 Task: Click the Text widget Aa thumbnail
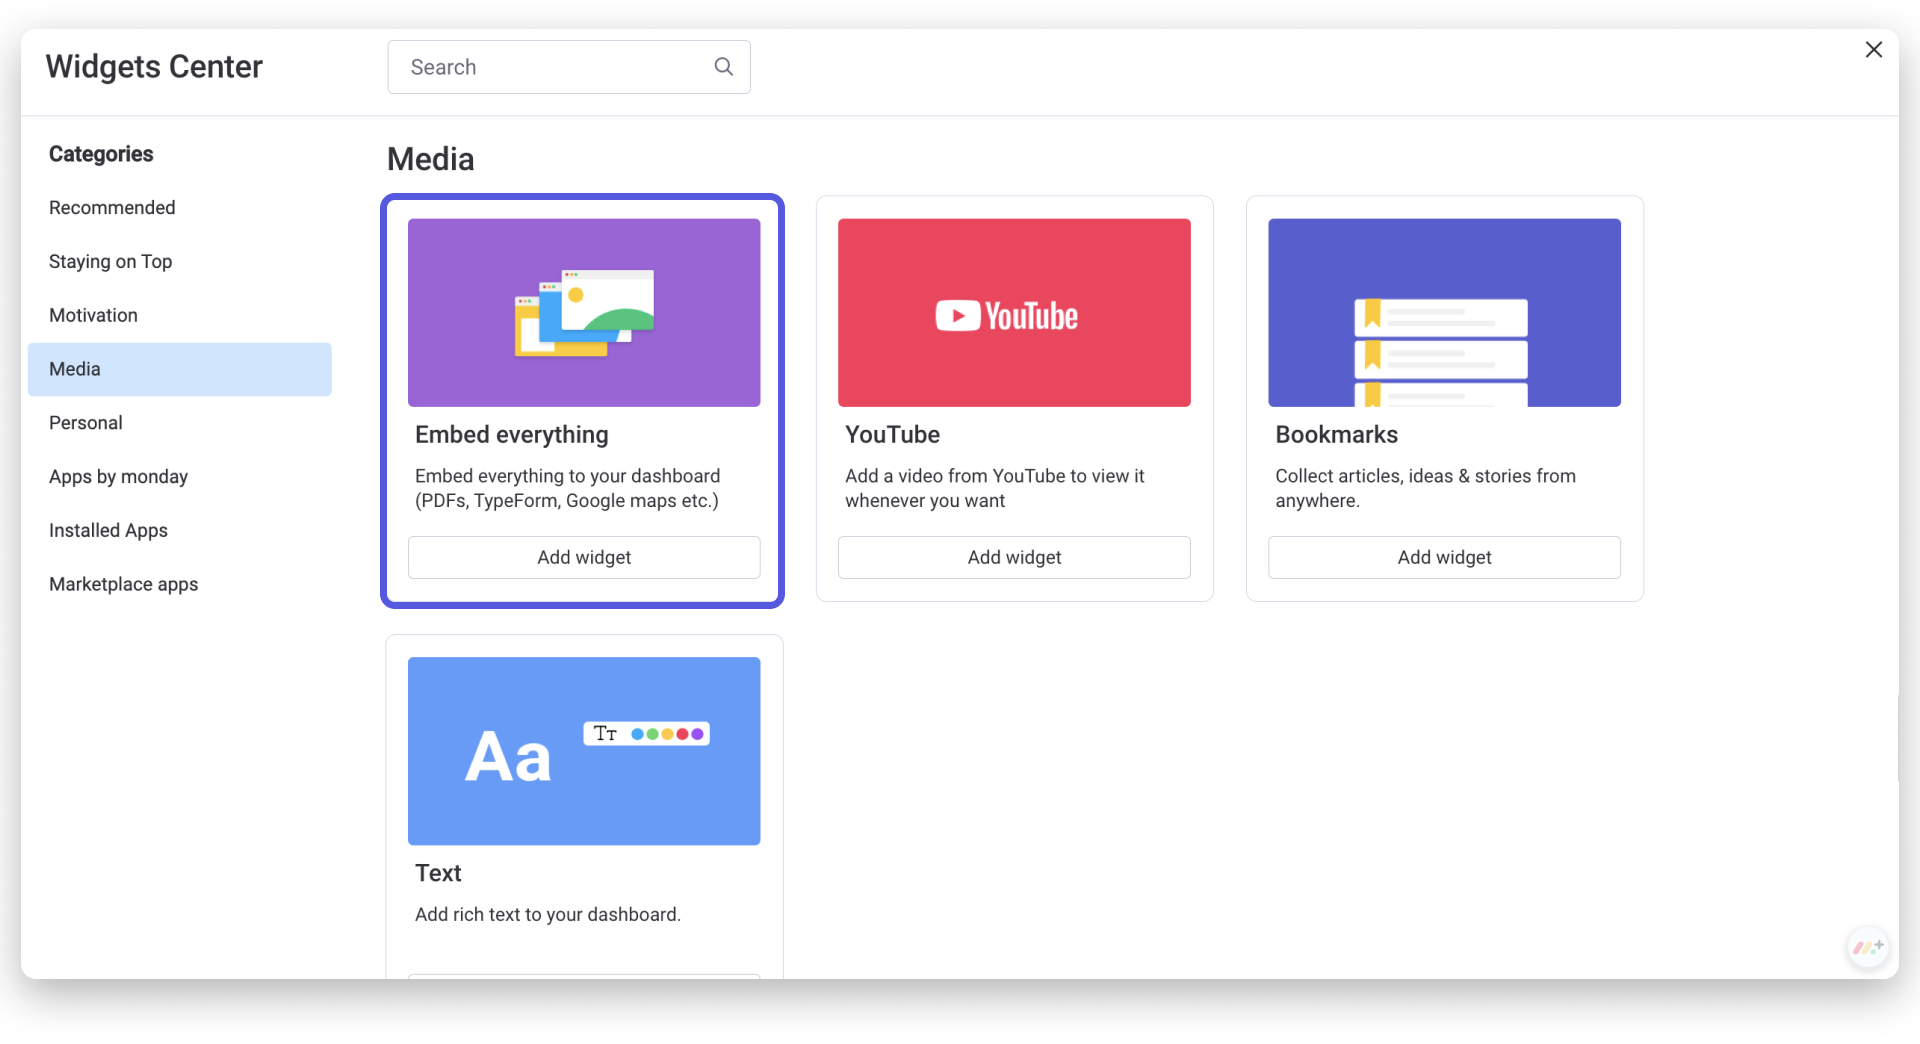pyautogui.click(x=584, y=751)
